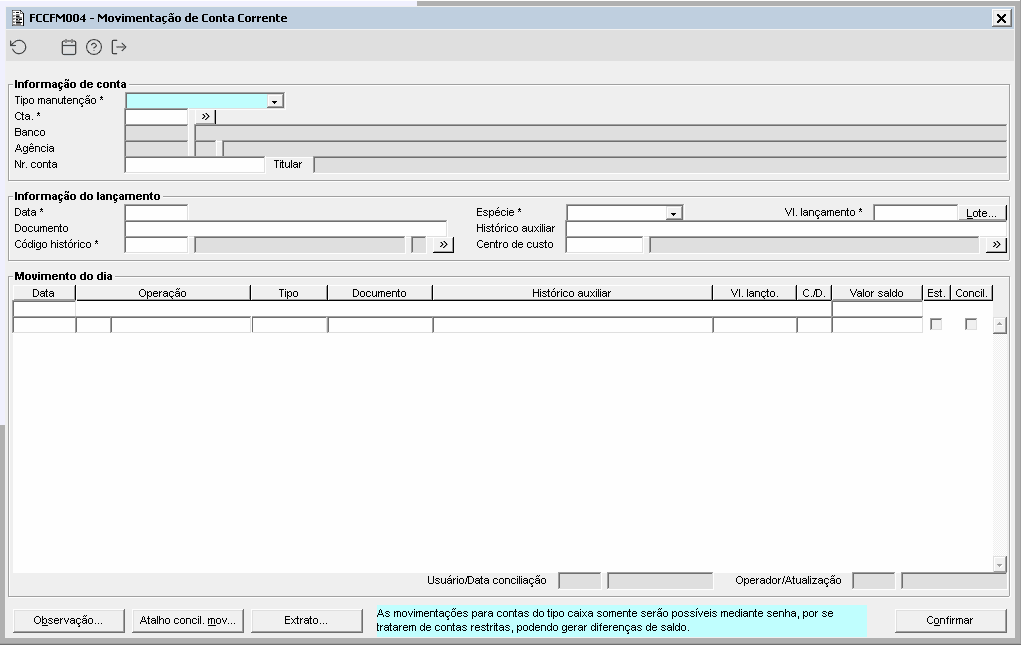Screen dimensions: 1021x646
Task: Focus the Código histórico code field
Action: pos(156,245)
